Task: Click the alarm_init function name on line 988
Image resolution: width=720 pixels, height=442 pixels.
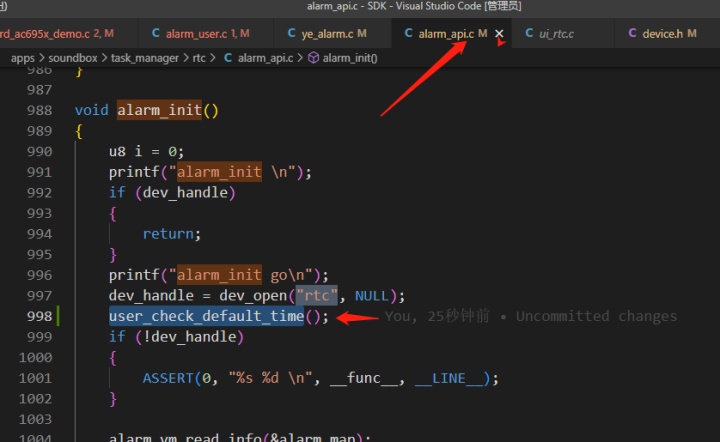Action: (x=159, y=110)
